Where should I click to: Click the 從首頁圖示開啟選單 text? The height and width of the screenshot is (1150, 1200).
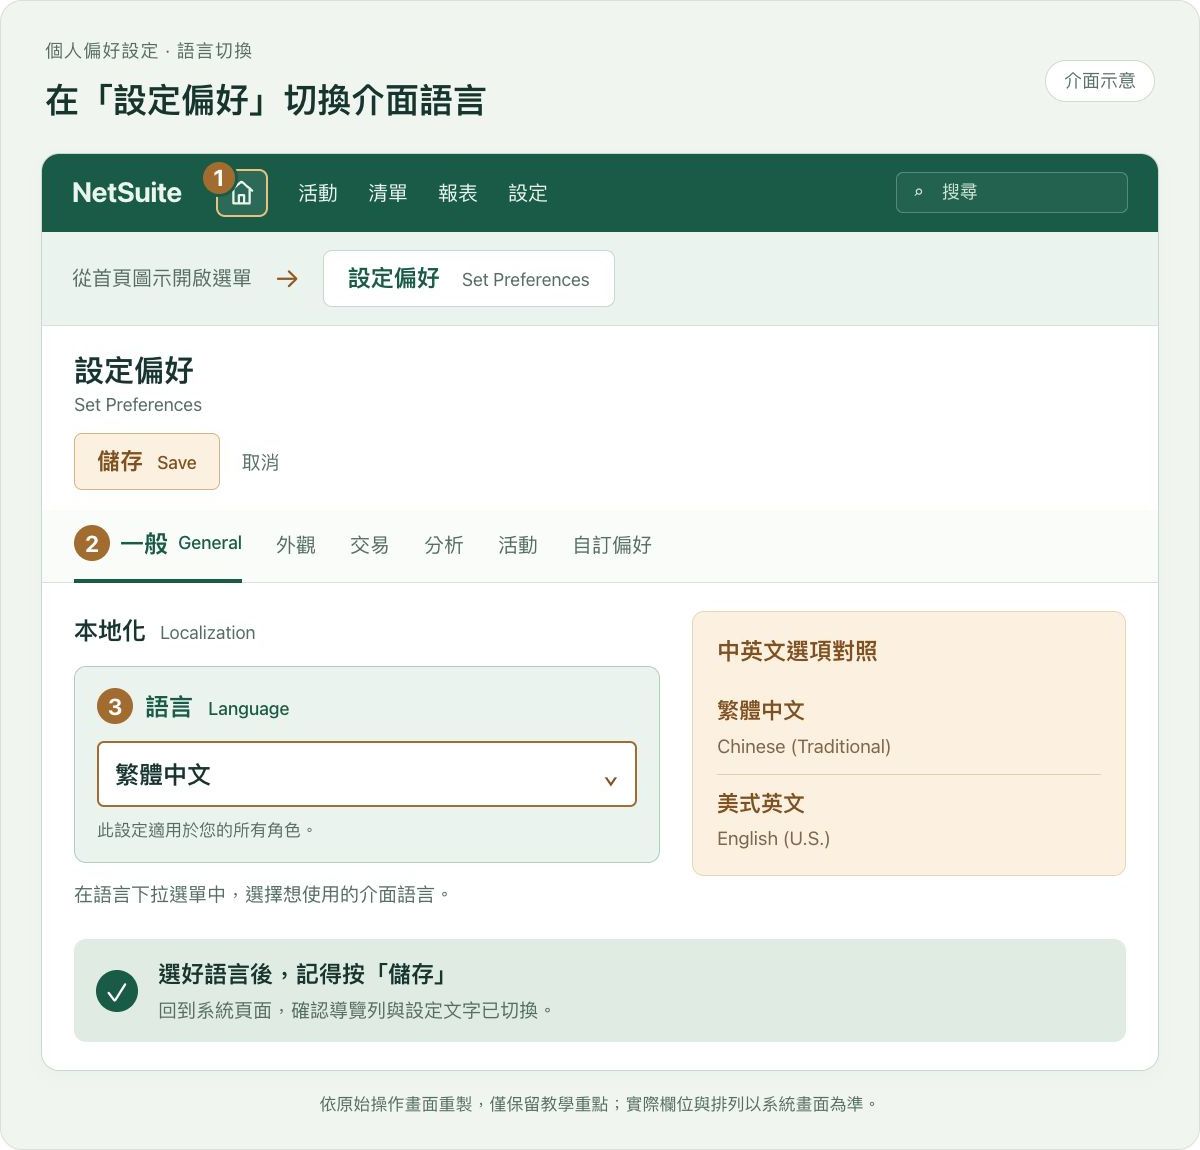tap(162, 278)
